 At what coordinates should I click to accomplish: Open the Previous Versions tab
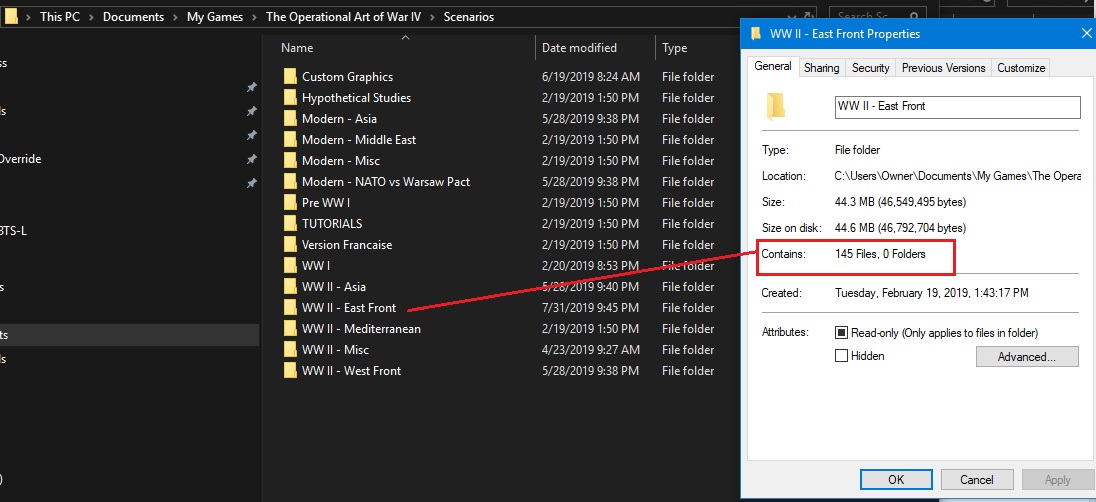943,68
